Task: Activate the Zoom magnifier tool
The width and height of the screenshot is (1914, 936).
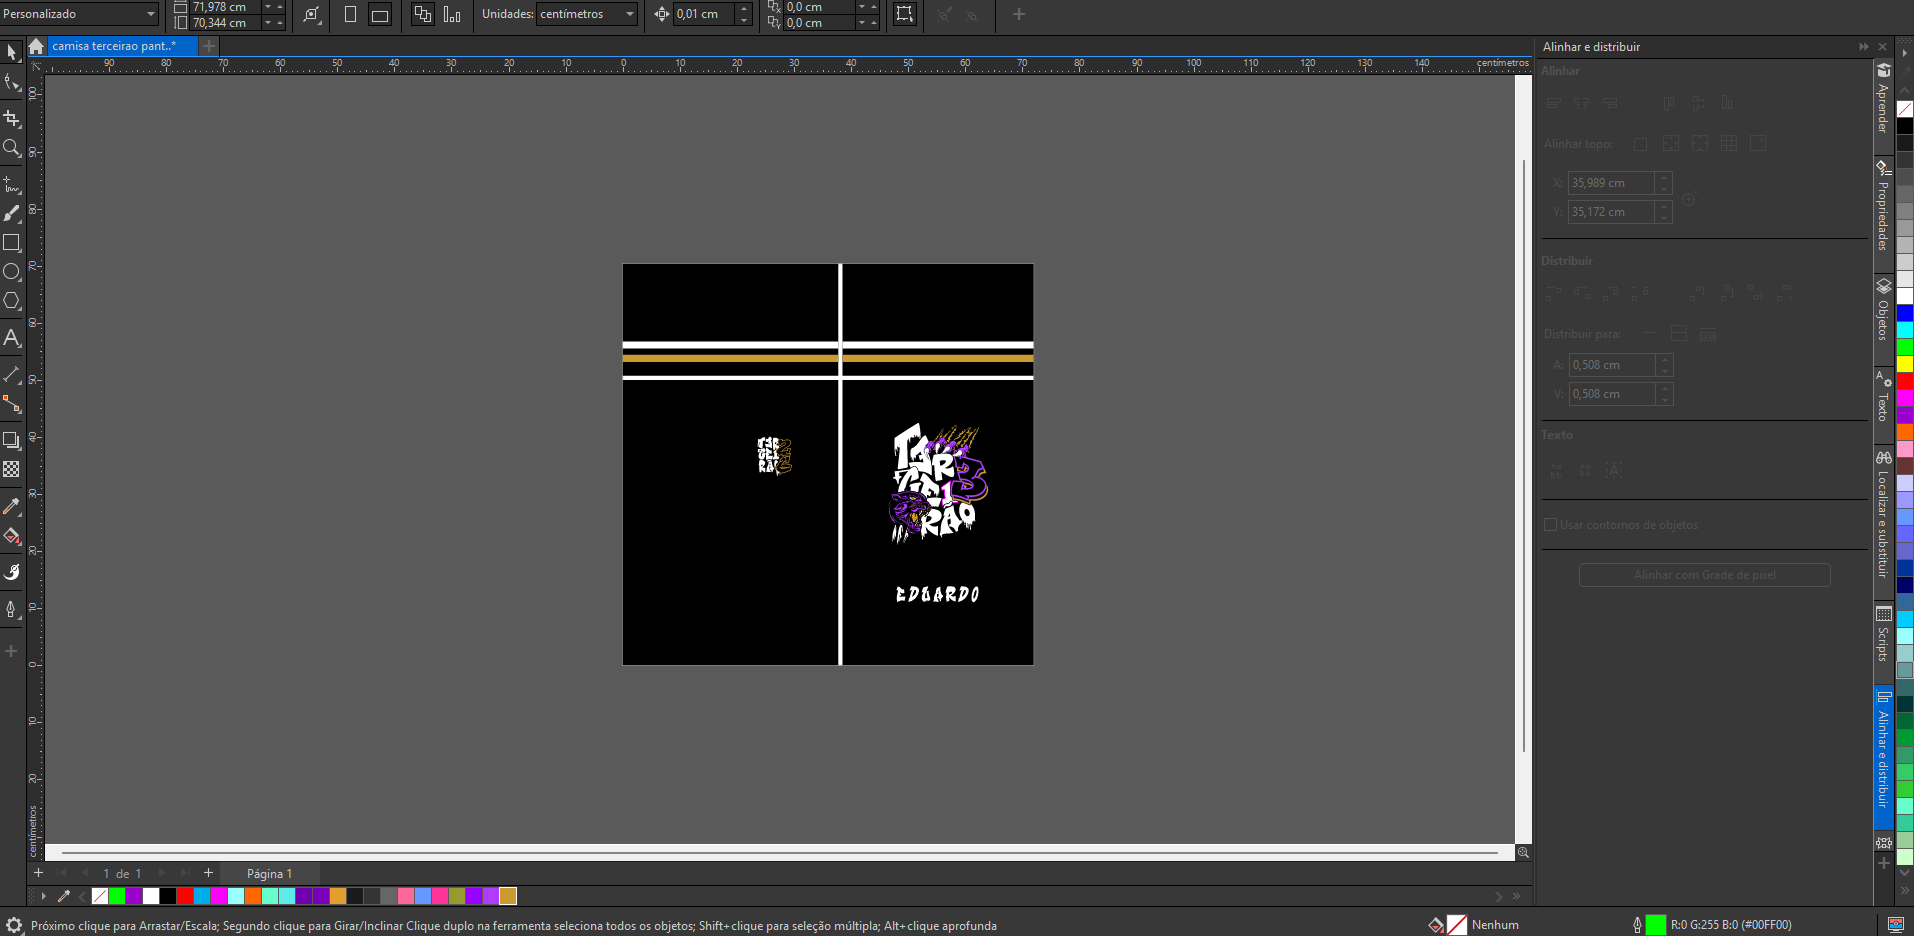Action: 12,148
